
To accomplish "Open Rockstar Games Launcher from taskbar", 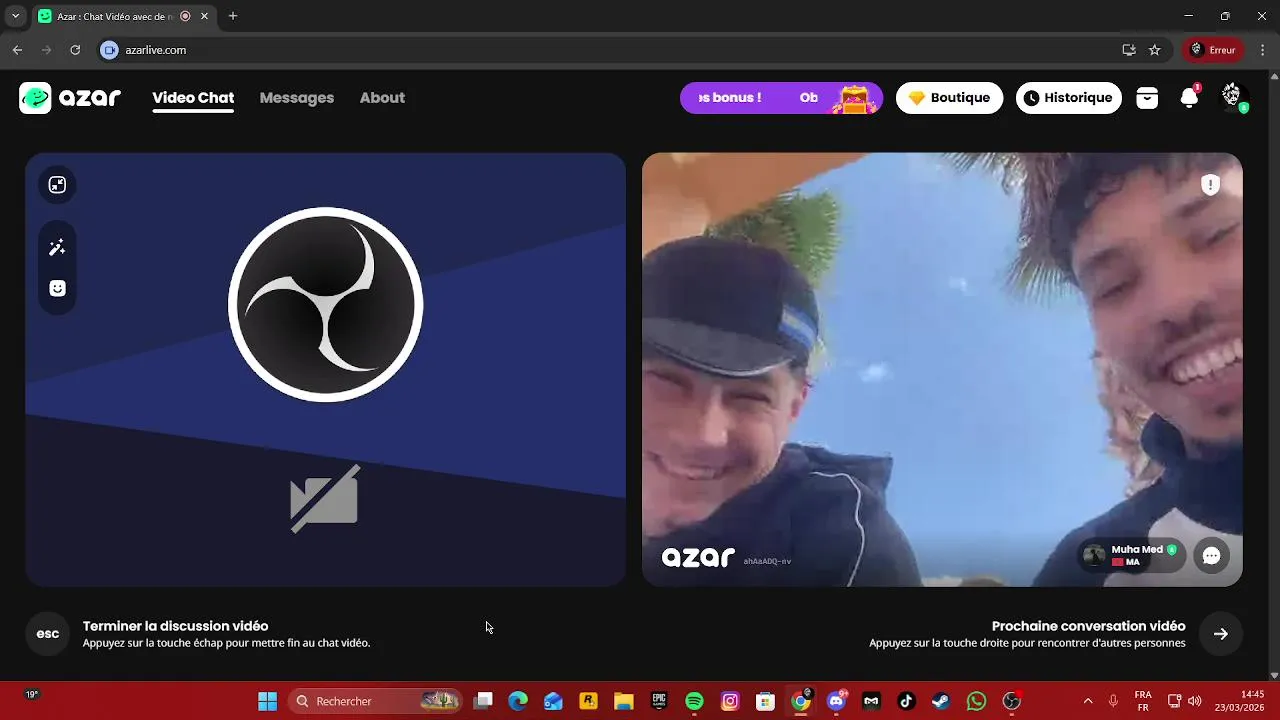I will pyautogui.click(x=588, y=701).
